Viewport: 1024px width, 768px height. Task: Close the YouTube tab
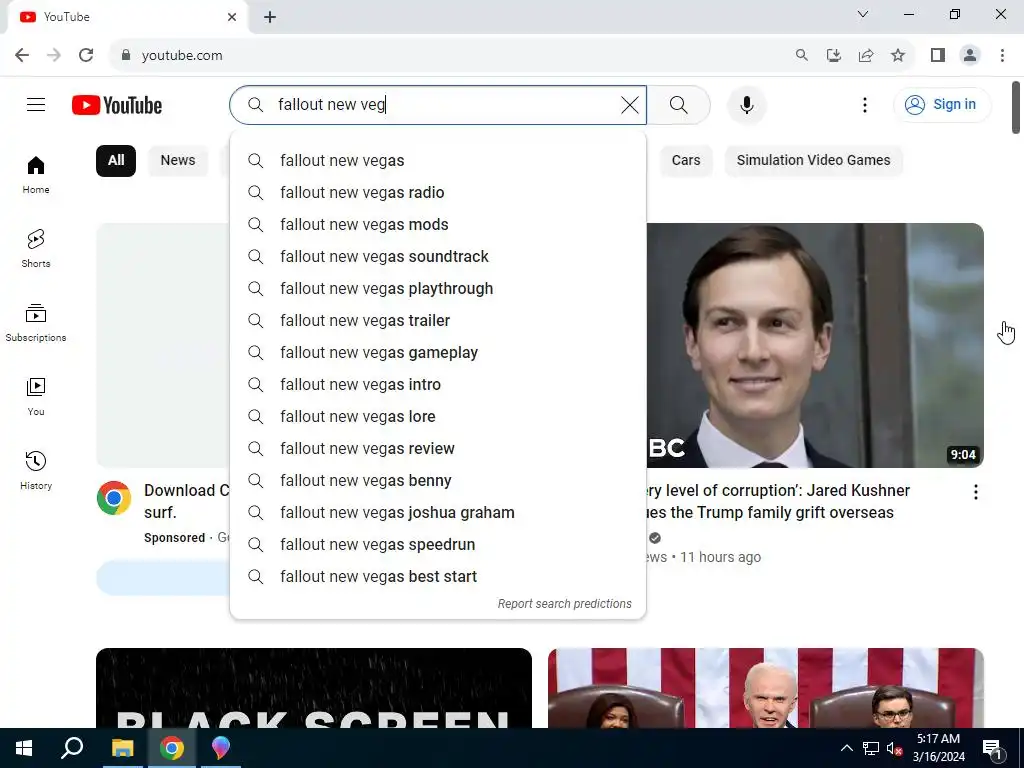232,17
